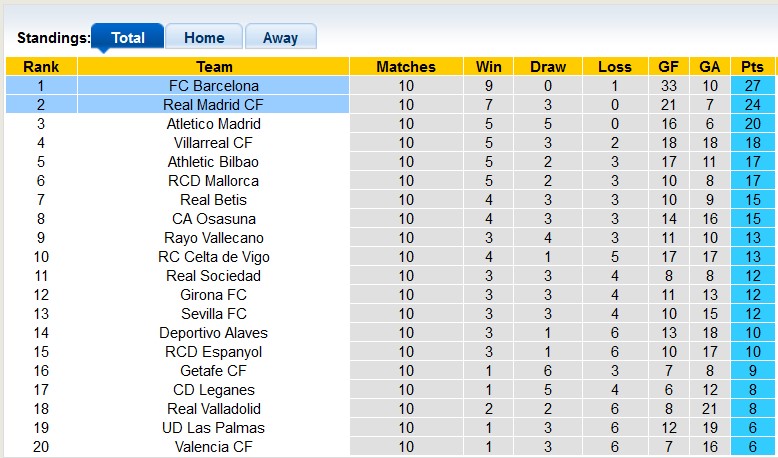The width and height of the screenshot is (778, 458).
Task: Click the Pts column header
Action: point(752,66)
